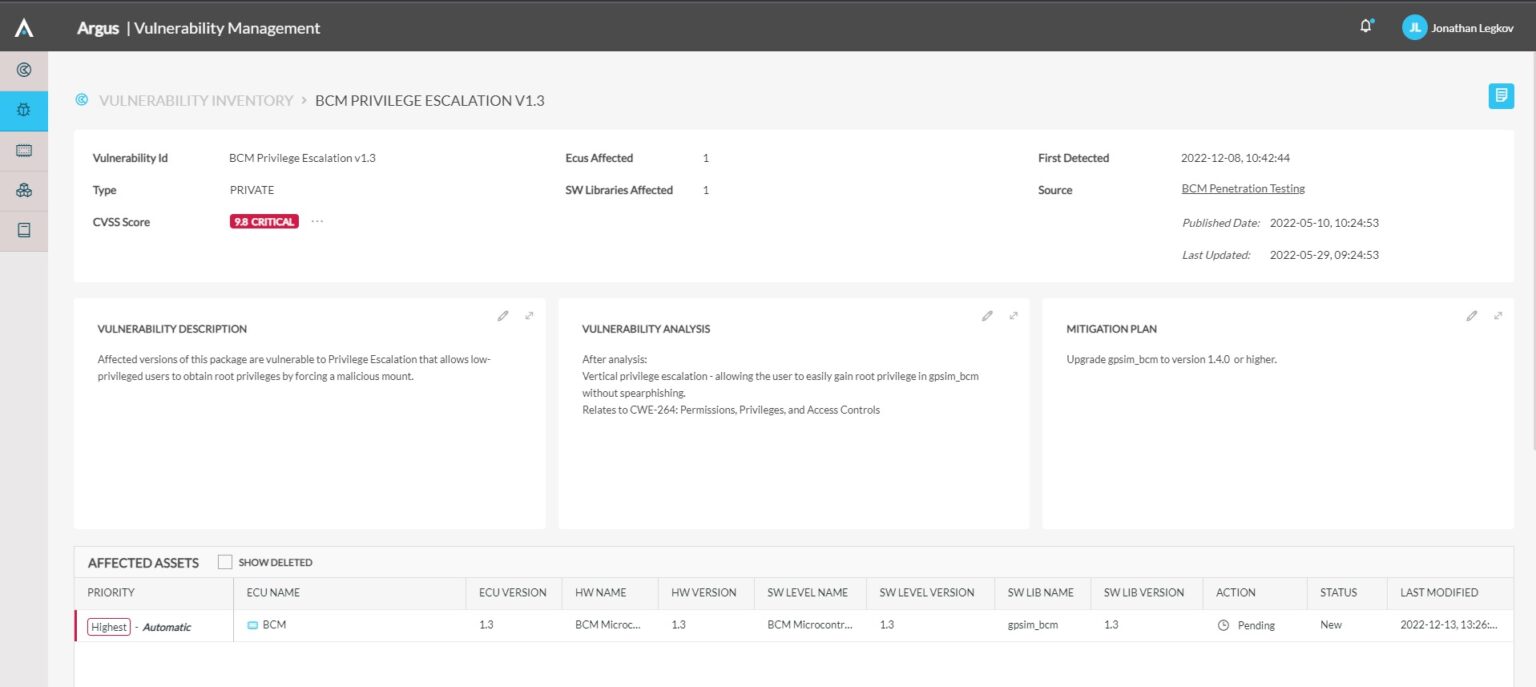The image size is (1536, 687).
Task: Sort by SW Lib Name column header
Action: click(x=1041, y=593)
